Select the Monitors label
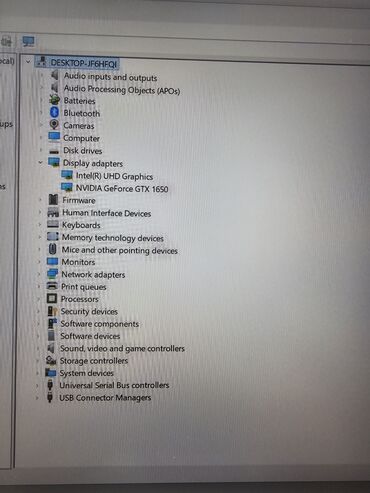 78,262
